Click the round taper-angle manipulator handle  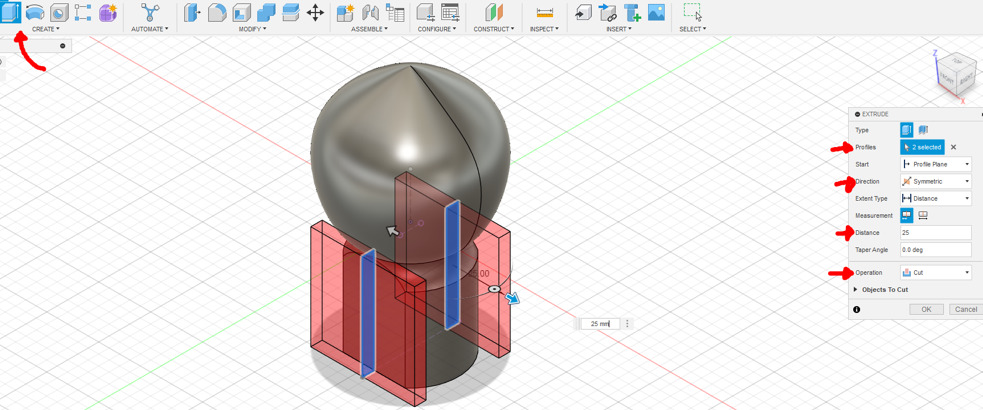(x=495, y=289)
